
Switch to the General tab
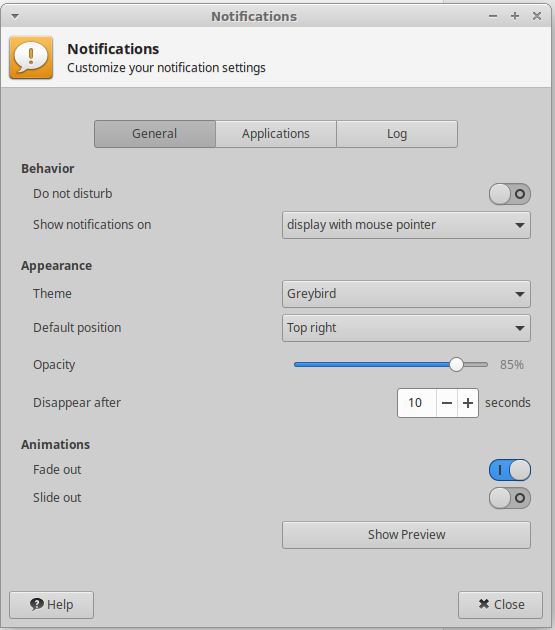tap(155, 134)
